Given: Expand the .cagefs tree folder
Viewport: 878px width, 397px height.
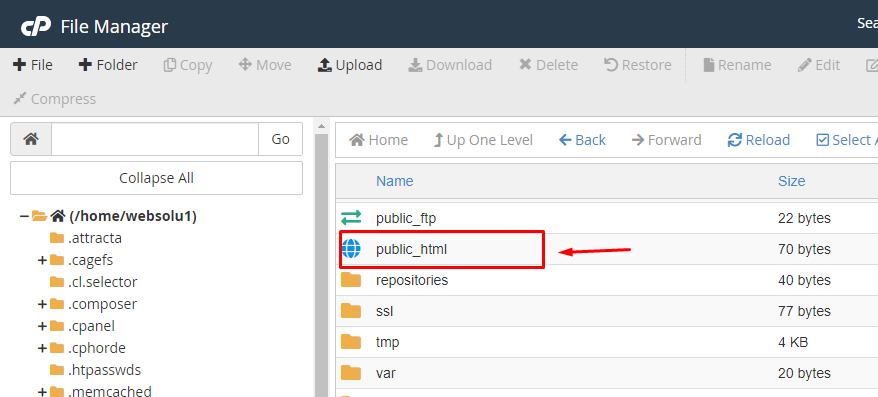Looking at the screenshot, I should click(42, 260).
